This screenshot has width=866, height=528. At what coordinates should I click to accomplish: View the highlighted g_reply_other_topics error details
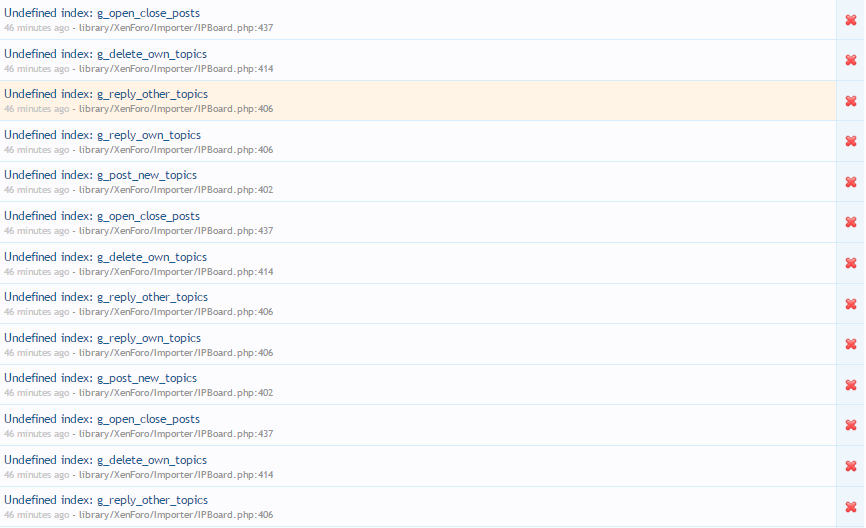[152, 94]
